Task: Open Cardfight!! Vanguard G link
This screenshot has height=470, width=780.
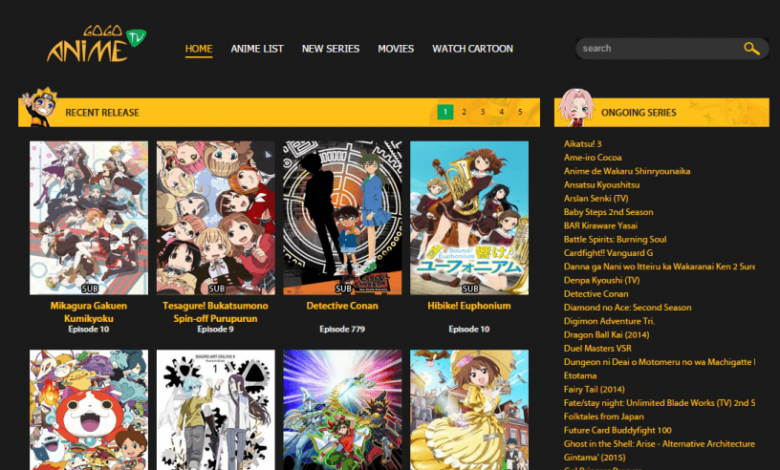Action: coord(608,253)
